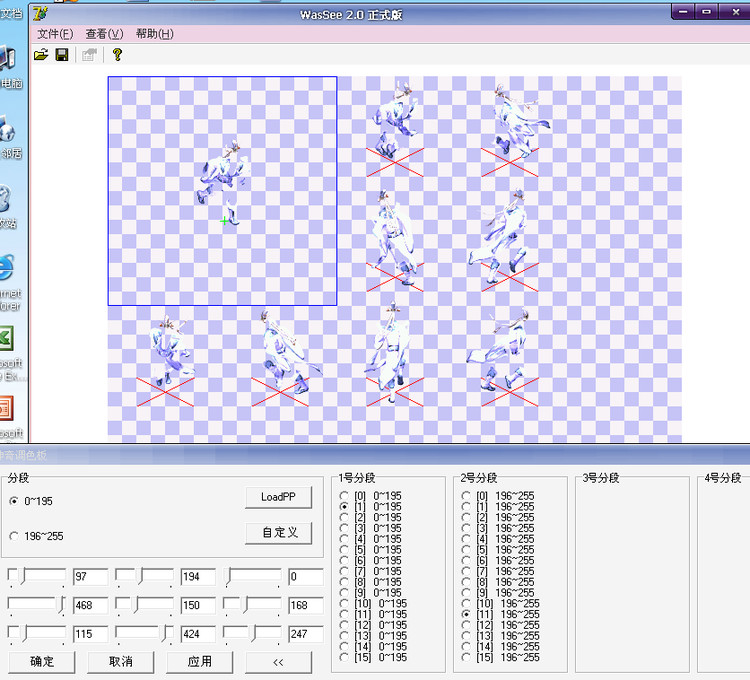Click the LoadPP button

278,497
